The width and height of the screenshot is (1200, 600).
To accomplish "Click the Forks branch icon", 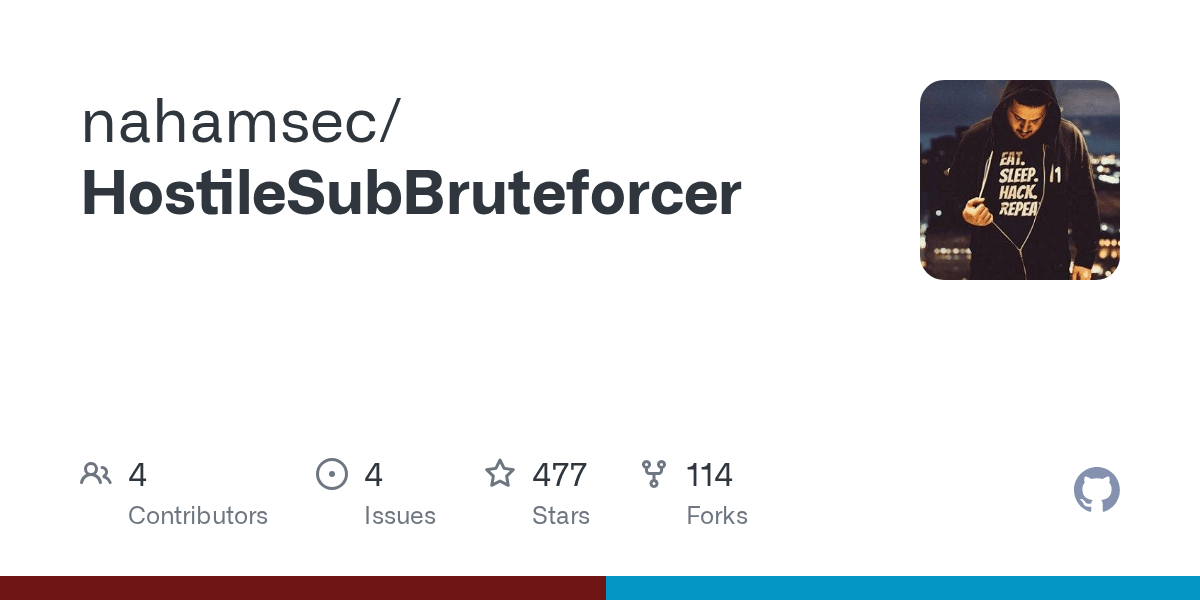I will point(654,474).
